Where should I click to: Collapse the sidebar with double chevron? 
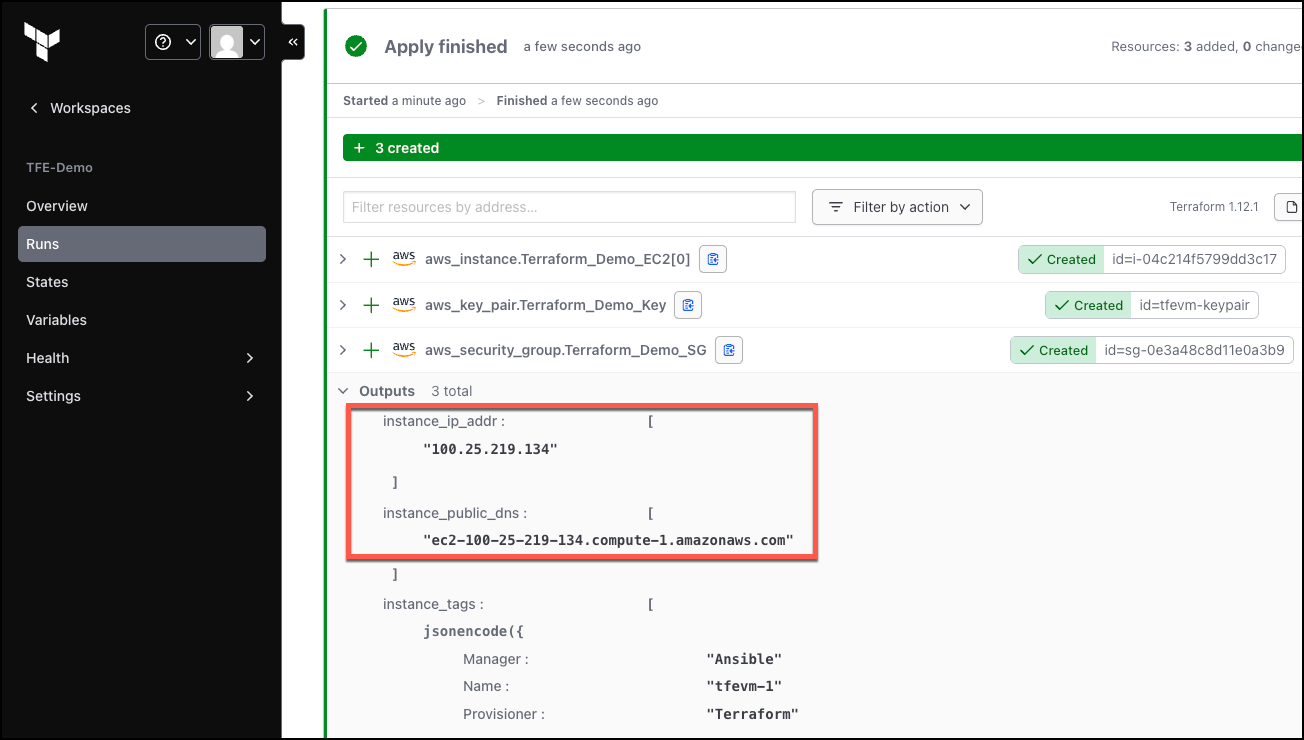[x=293, y=42]
